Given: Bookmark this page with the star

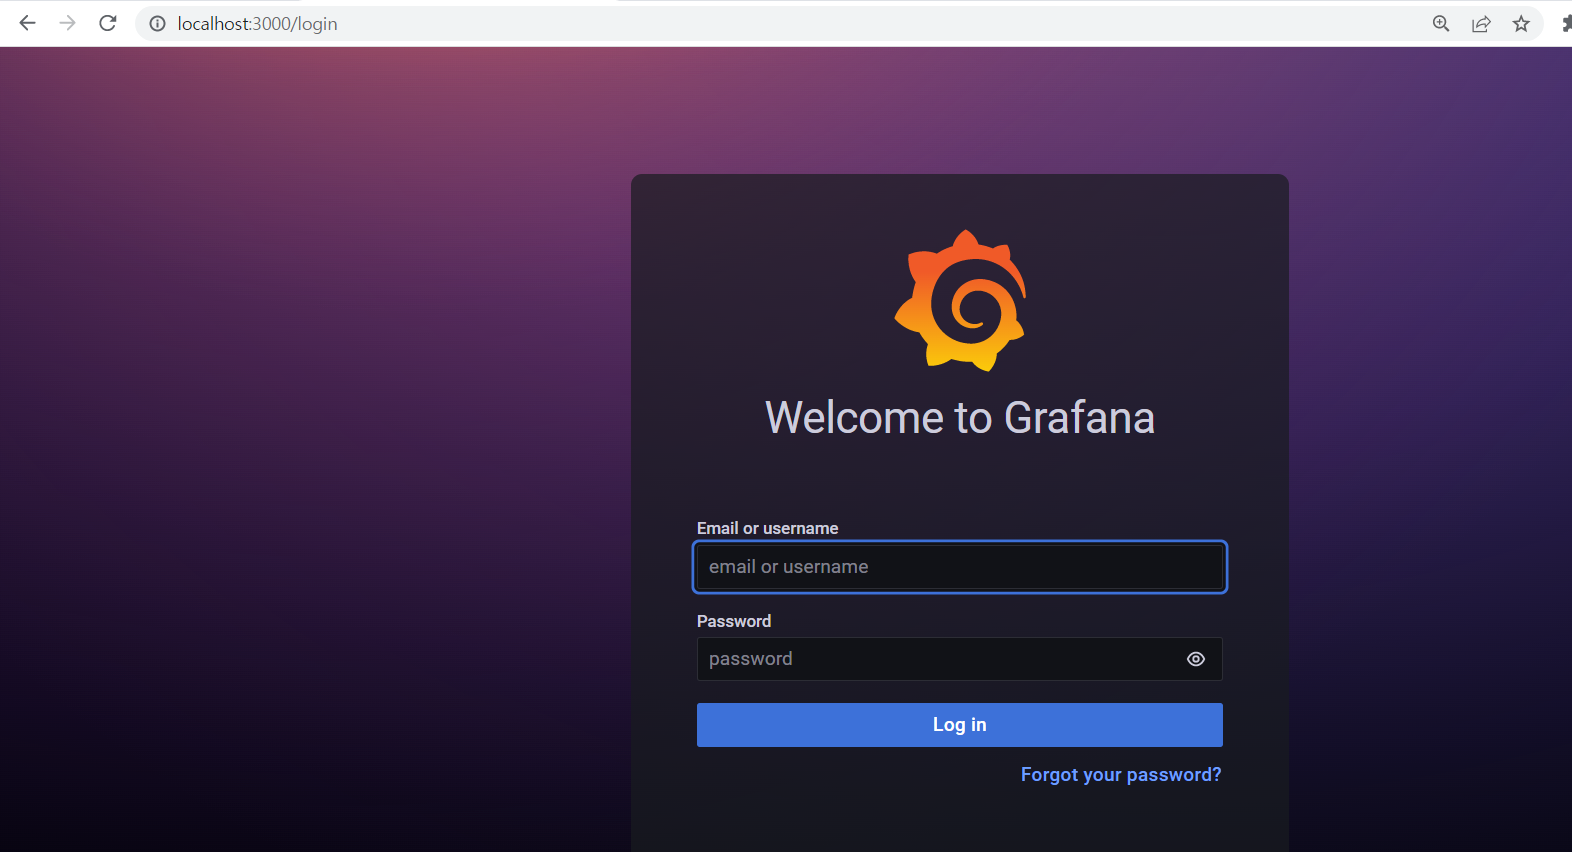Looking at the screenshot, I should 1521,23.
